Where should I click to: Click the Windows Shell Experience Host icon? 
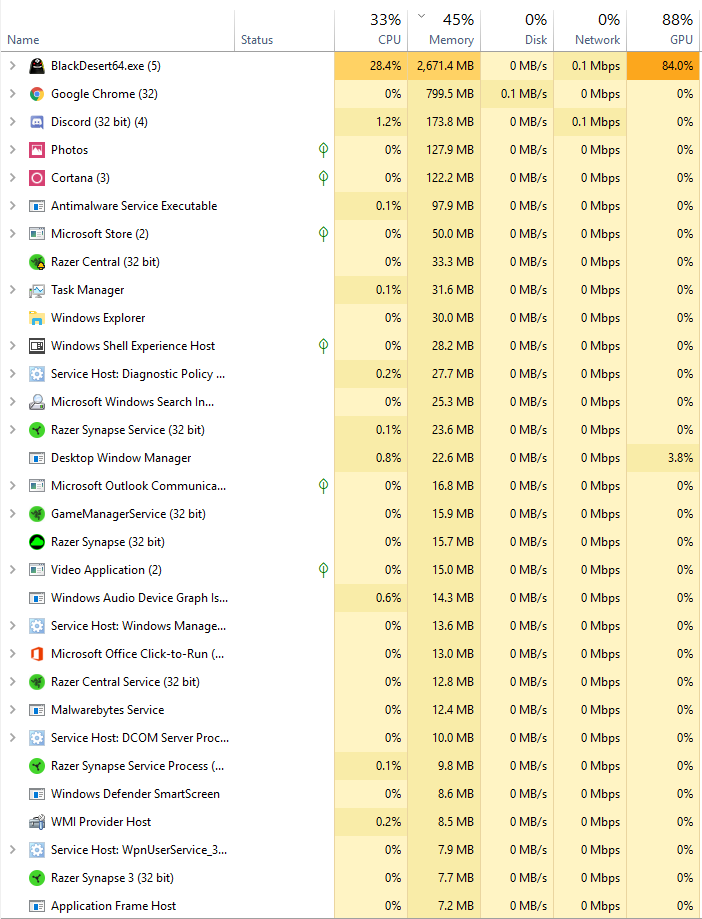tap(37, 346)
